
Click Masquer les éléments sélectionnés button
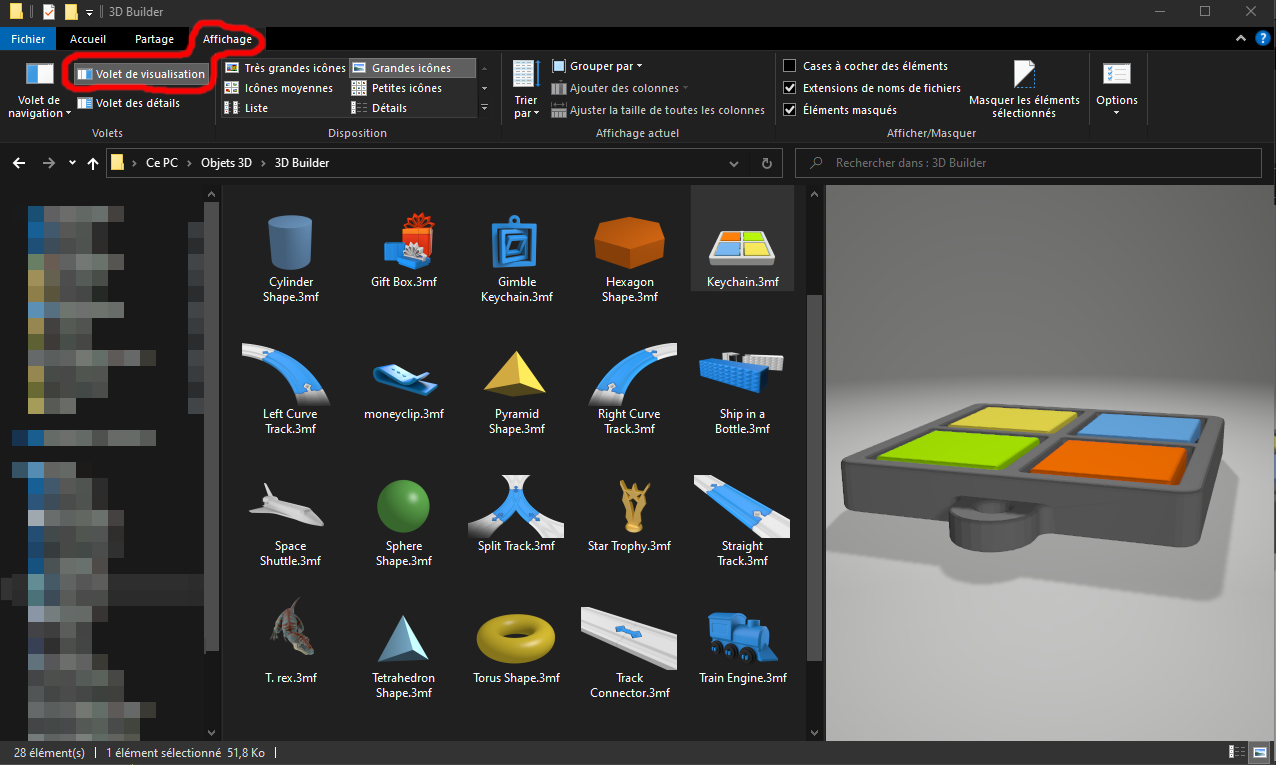pyautogui.click(x=1024, y=90)
